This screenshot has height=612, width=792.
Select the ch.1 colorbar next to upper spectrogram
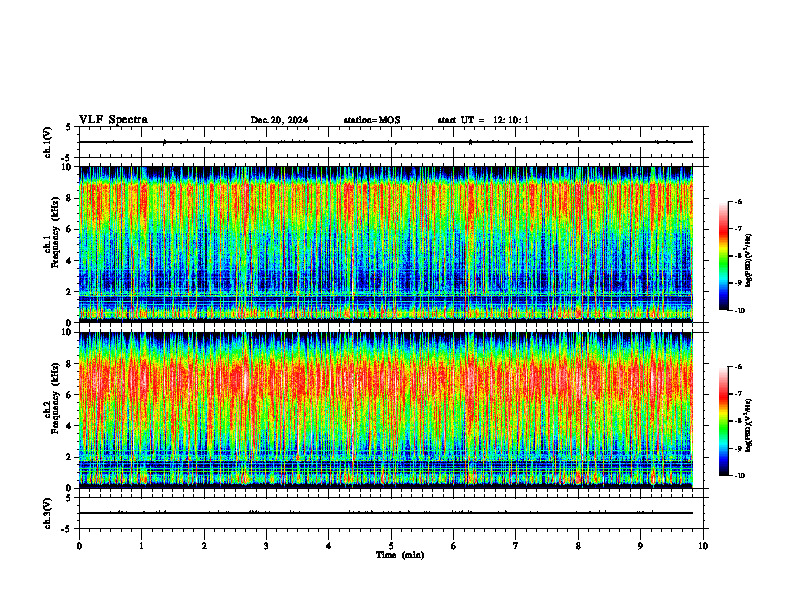coord(723,256)
